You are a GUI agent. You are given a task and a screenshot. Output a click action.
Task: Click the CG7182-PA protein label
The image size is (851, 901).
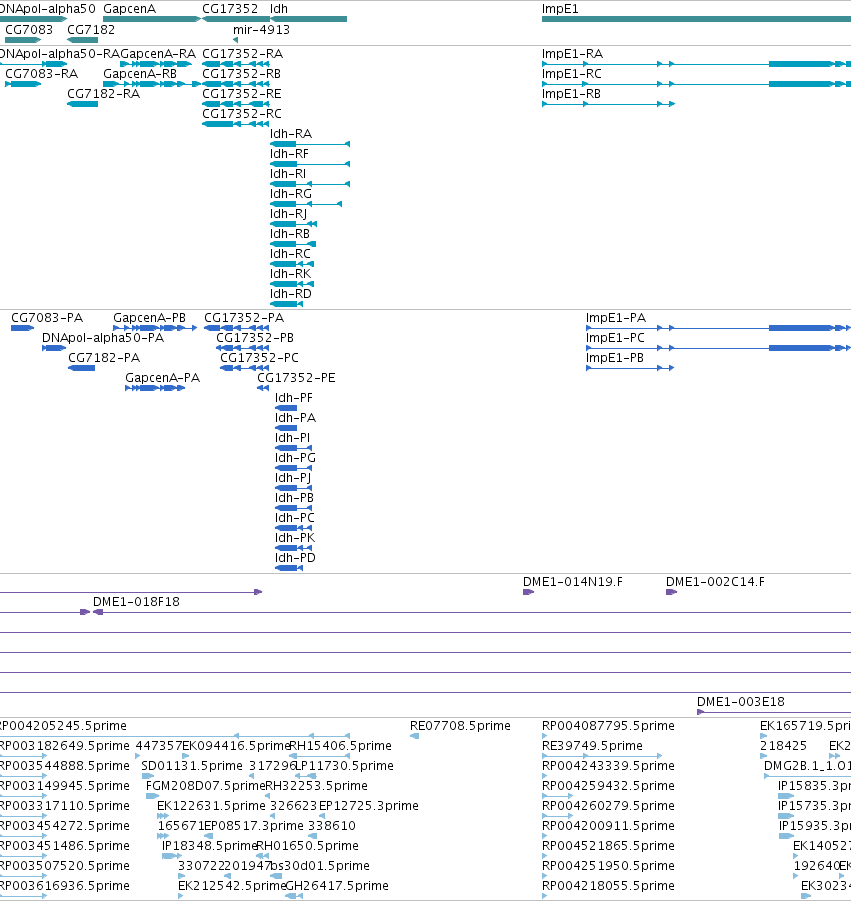click(104, 358)
